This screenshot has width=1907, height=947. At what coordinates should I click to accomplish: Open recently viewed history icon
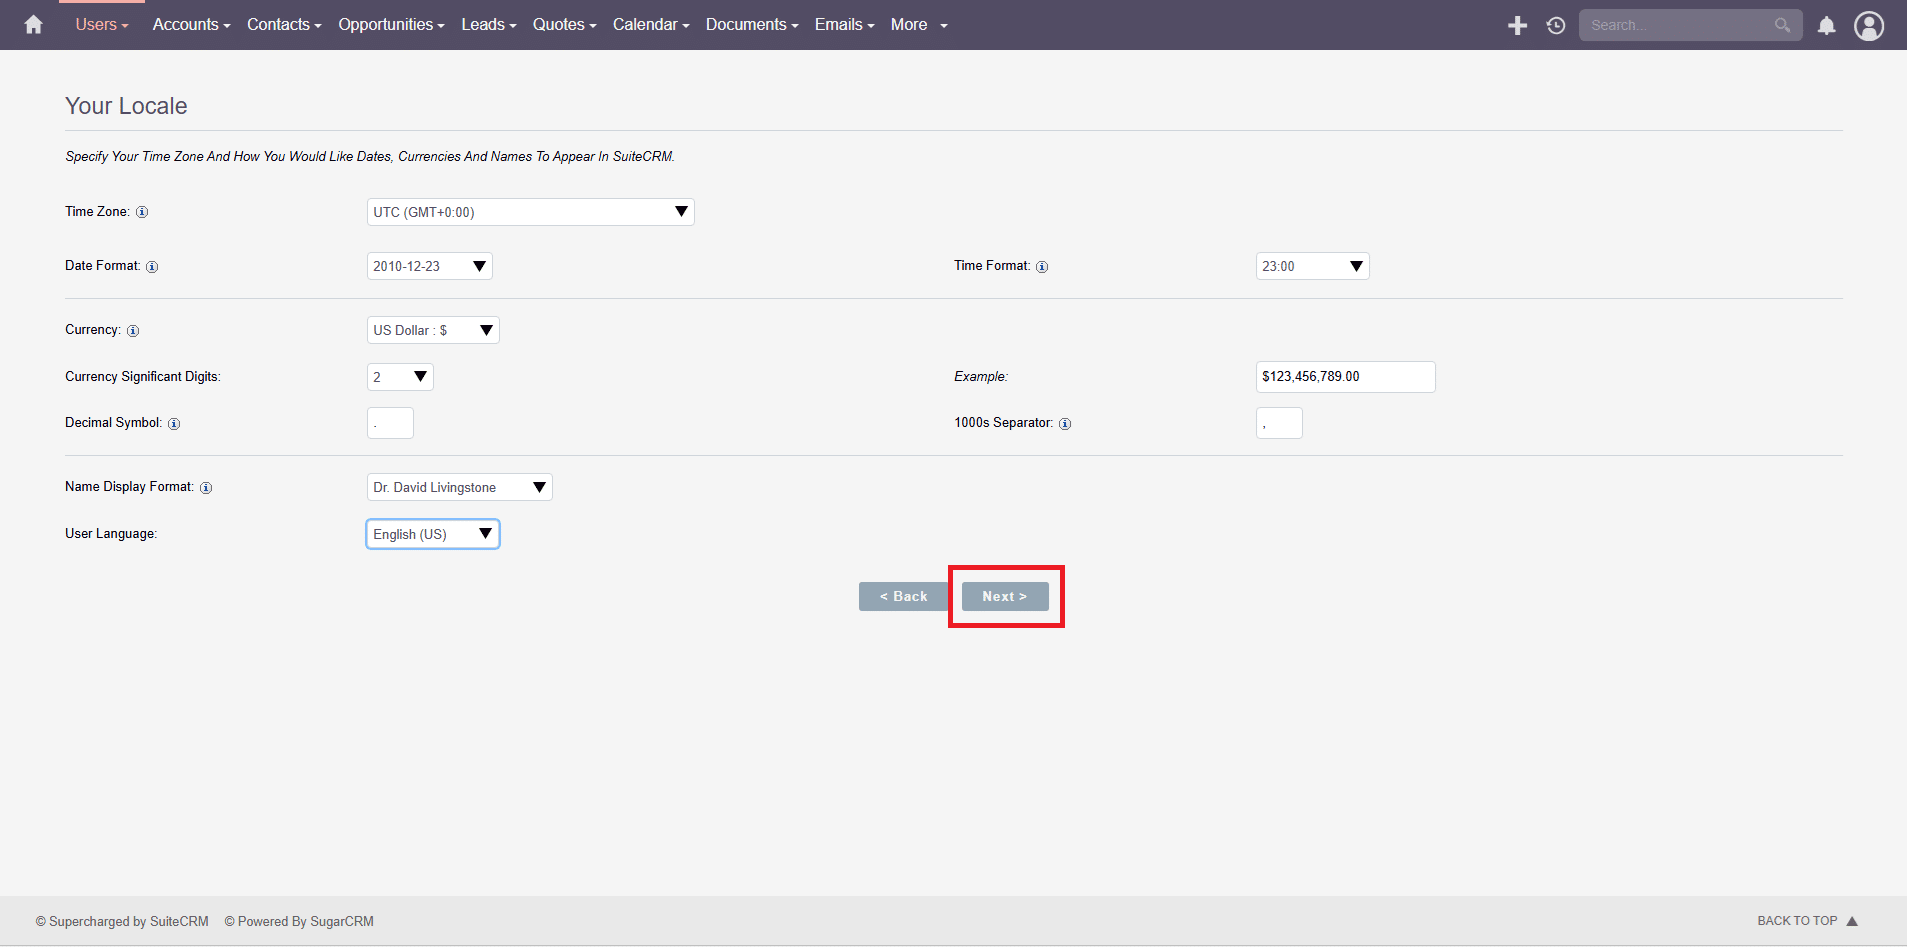pyautogui.click(x=1555, y=25)
